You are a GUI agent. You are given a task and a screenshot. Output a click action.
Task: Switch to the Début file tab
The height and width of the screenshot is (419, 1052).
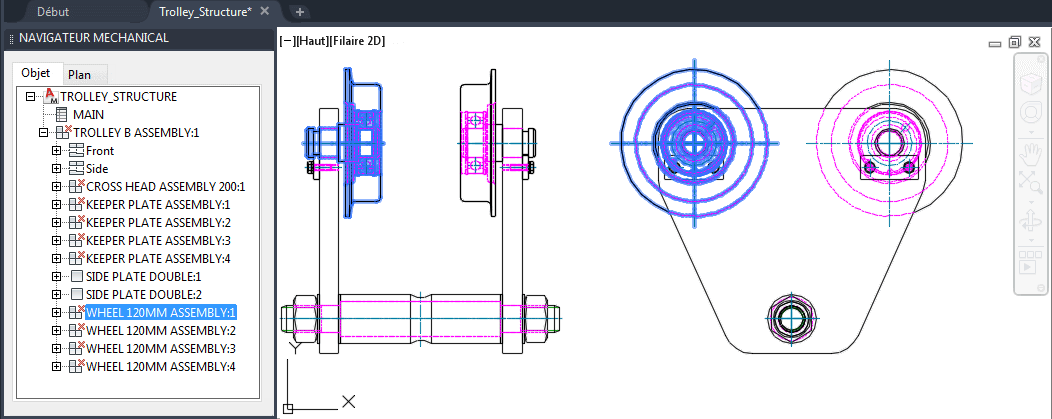click(53, 11)
